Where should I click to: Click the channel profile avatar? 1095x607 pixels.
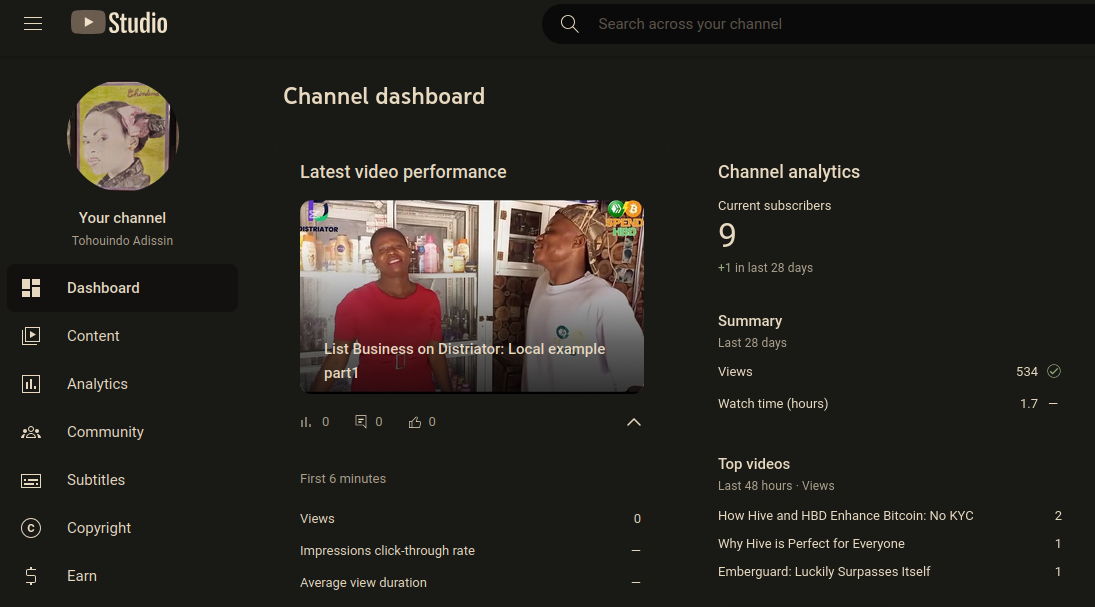coord(123,136)
